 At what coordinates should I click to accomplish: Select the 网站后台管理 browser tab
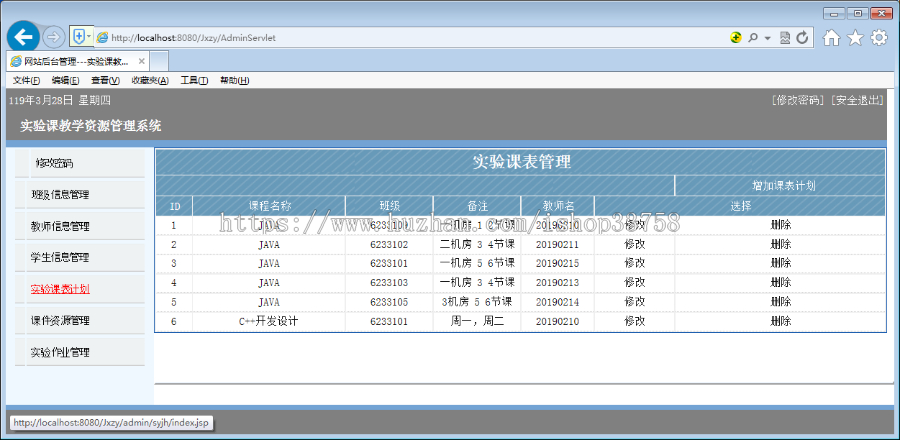[79, 61]
